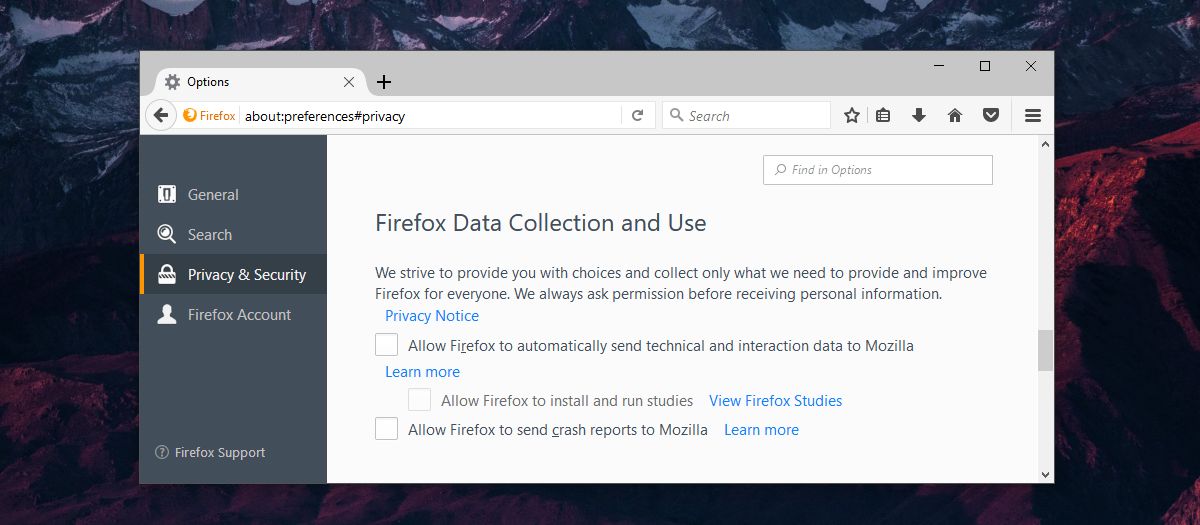Open the Pocket icon
Image resolution: width=1200 pixels, height=525 pixels.
pos(991,116)
